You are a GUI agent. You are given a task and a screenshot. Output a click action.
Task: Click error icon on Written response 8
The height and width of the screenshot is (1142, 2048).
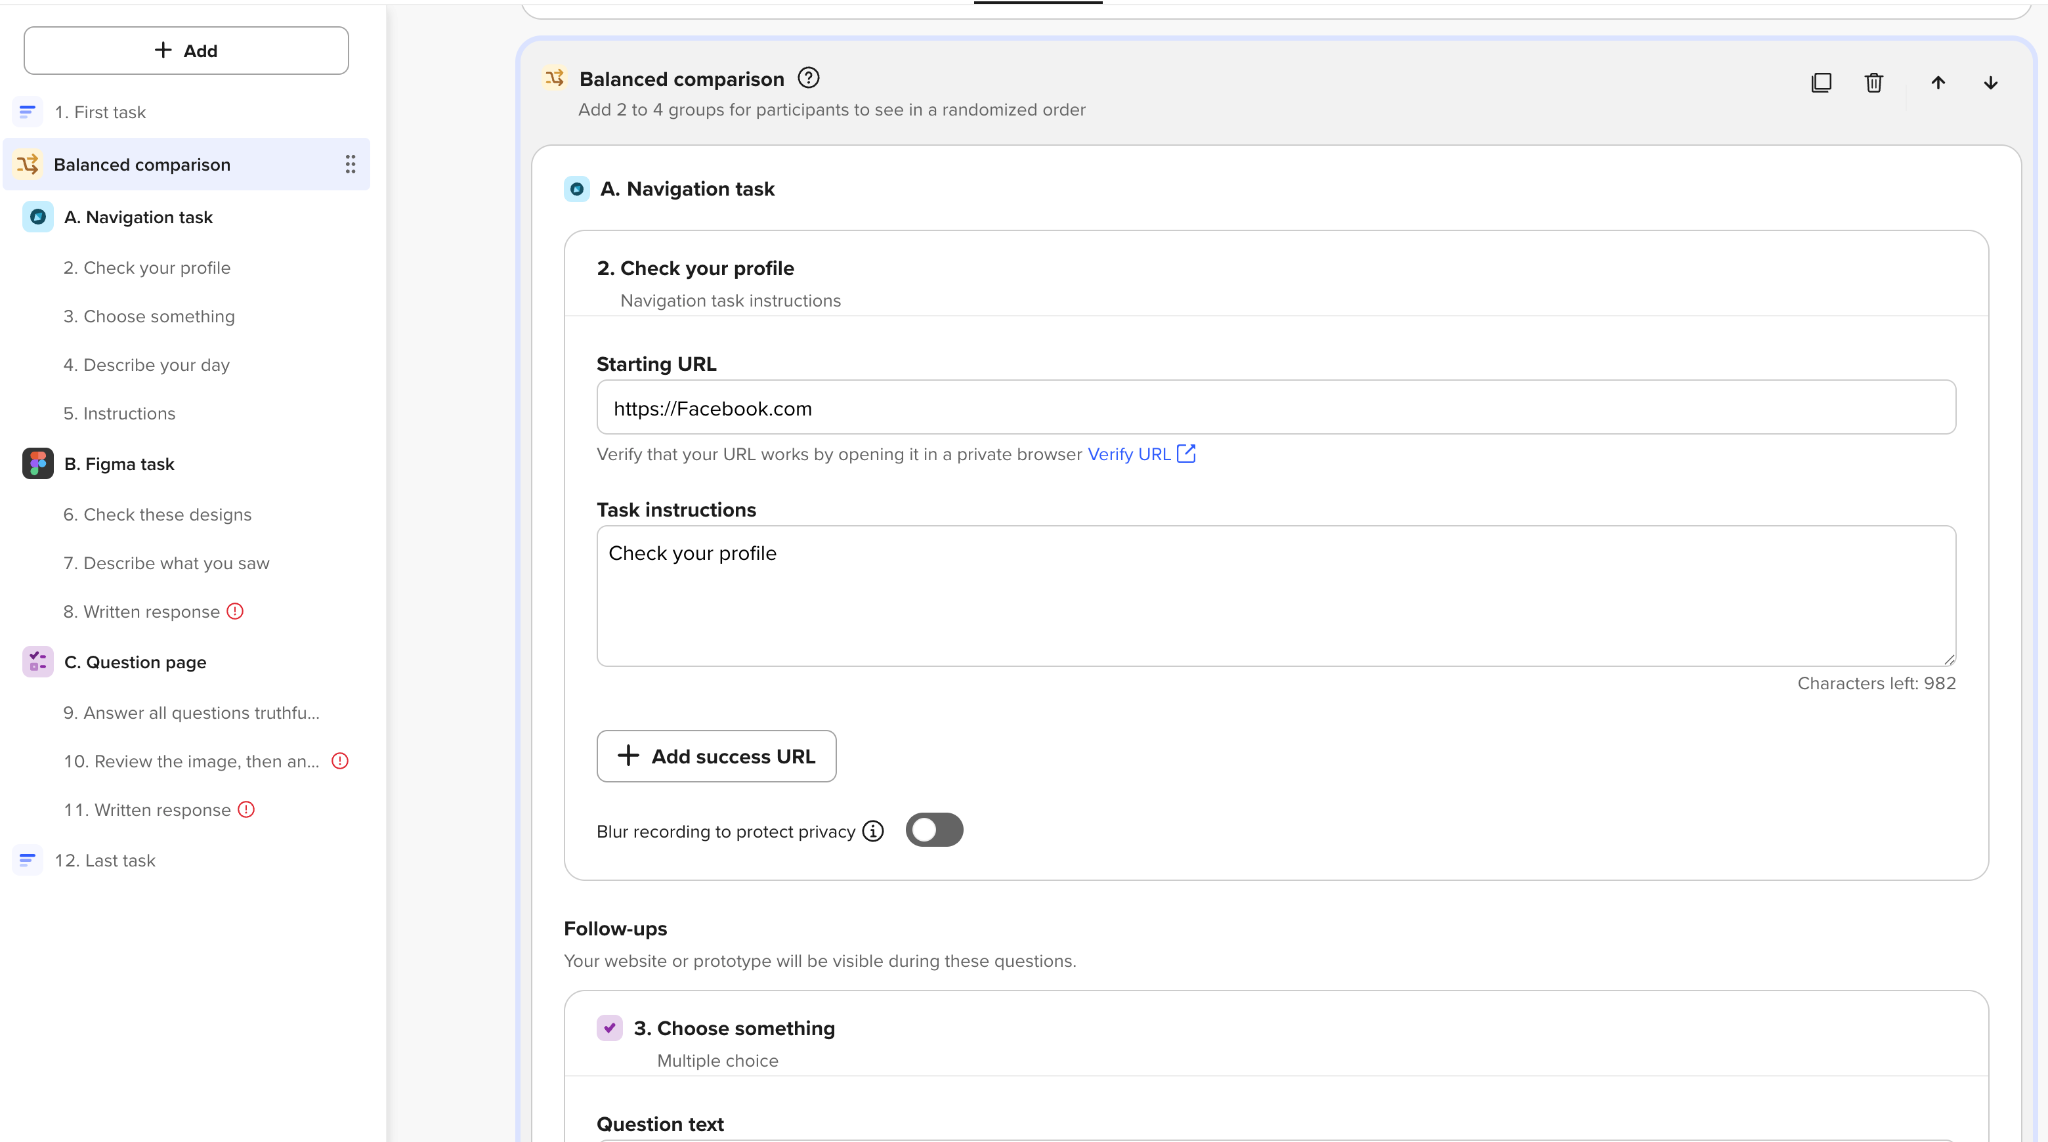coord(235,611)
